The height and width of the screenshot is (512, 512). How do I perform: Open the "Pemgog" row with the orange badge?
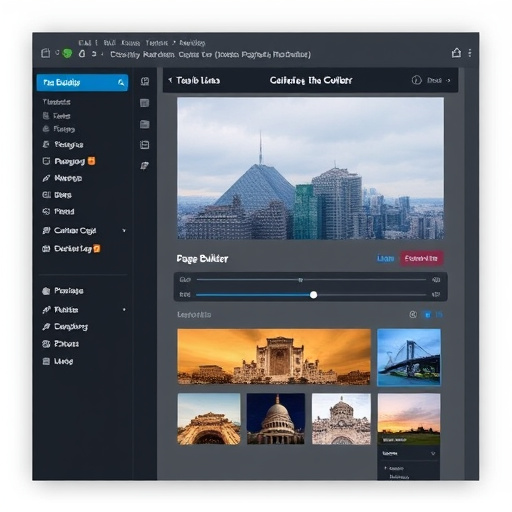(69, 161)
